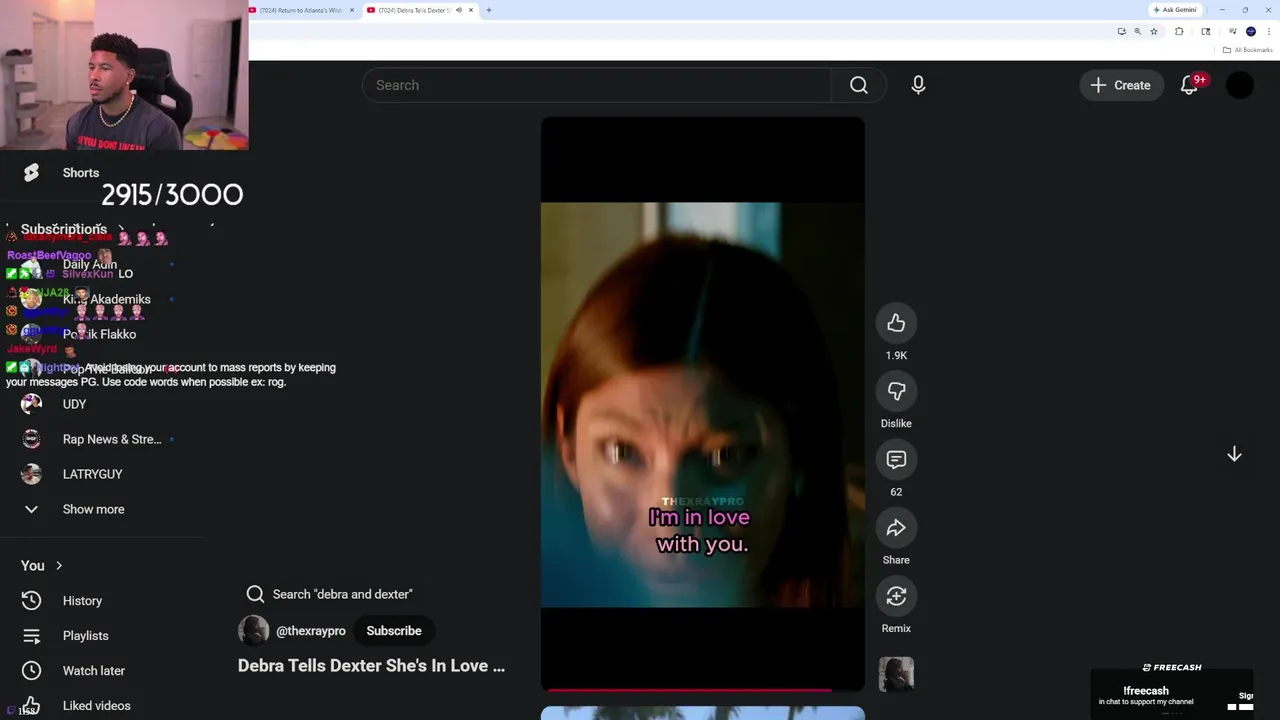Open Chrome three-dot menu

click(x=1269, y=32)
